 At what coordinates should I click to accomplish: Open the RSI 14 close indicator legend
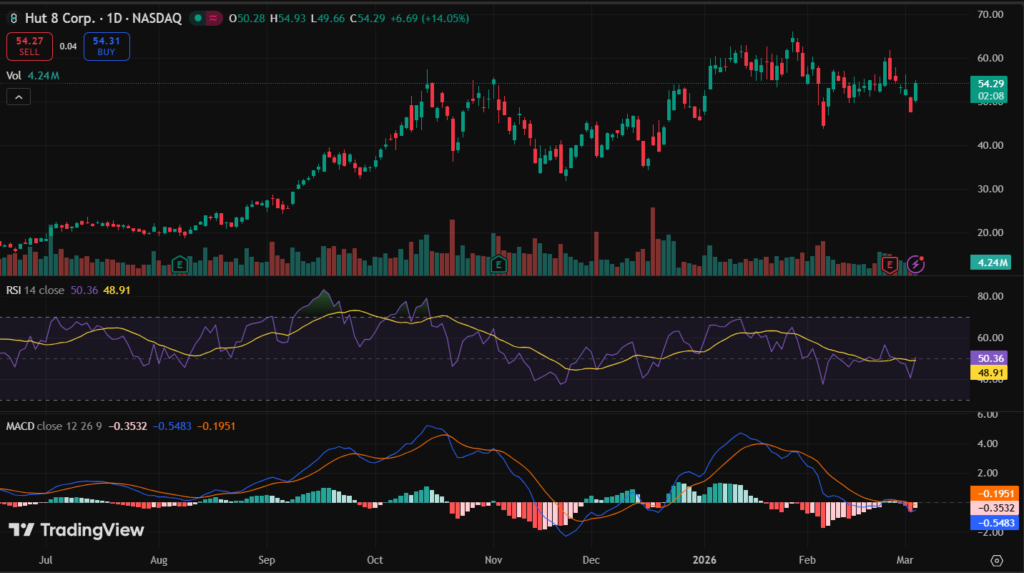(x=35, y=289)
